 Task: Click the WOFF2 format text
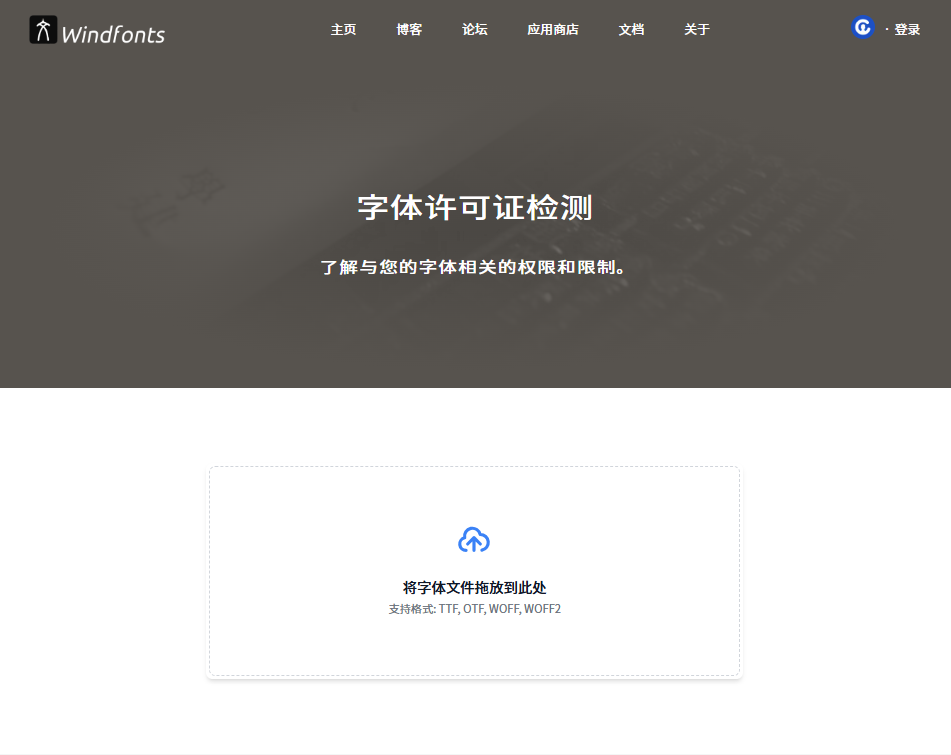(x=543, y=609)
